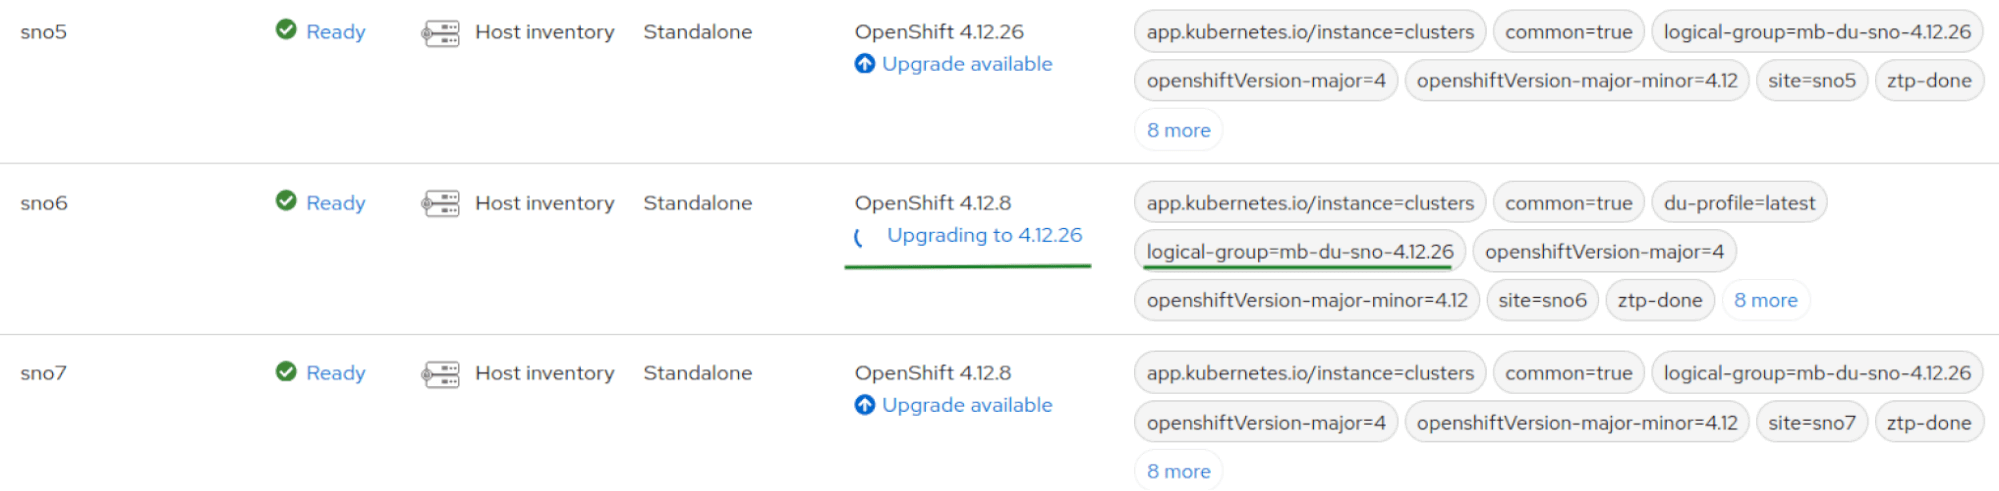Expand the "8 more" labels for sno6
Image resolution: width=1999 pixels, height=491 pixels.
pyautogui.click(x=1766, y=300)
